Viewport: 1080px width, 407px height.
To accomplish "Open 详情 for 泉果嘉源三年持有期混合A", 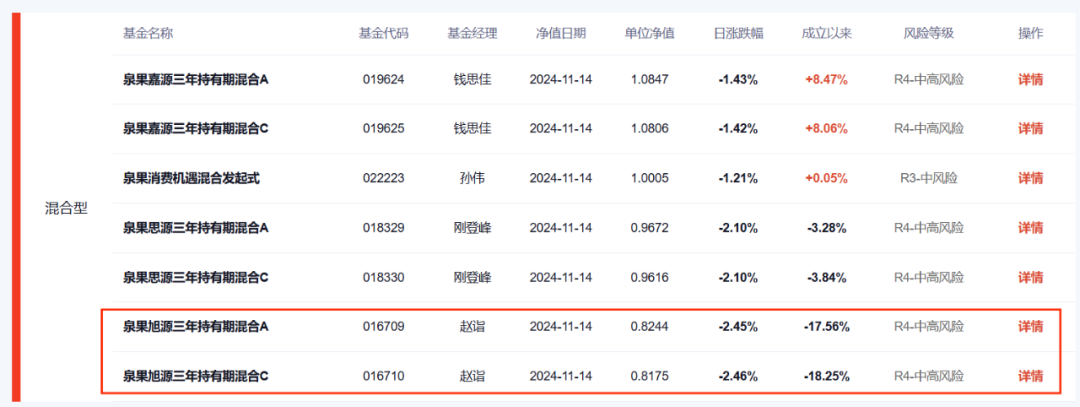I will coord(1030,79).
